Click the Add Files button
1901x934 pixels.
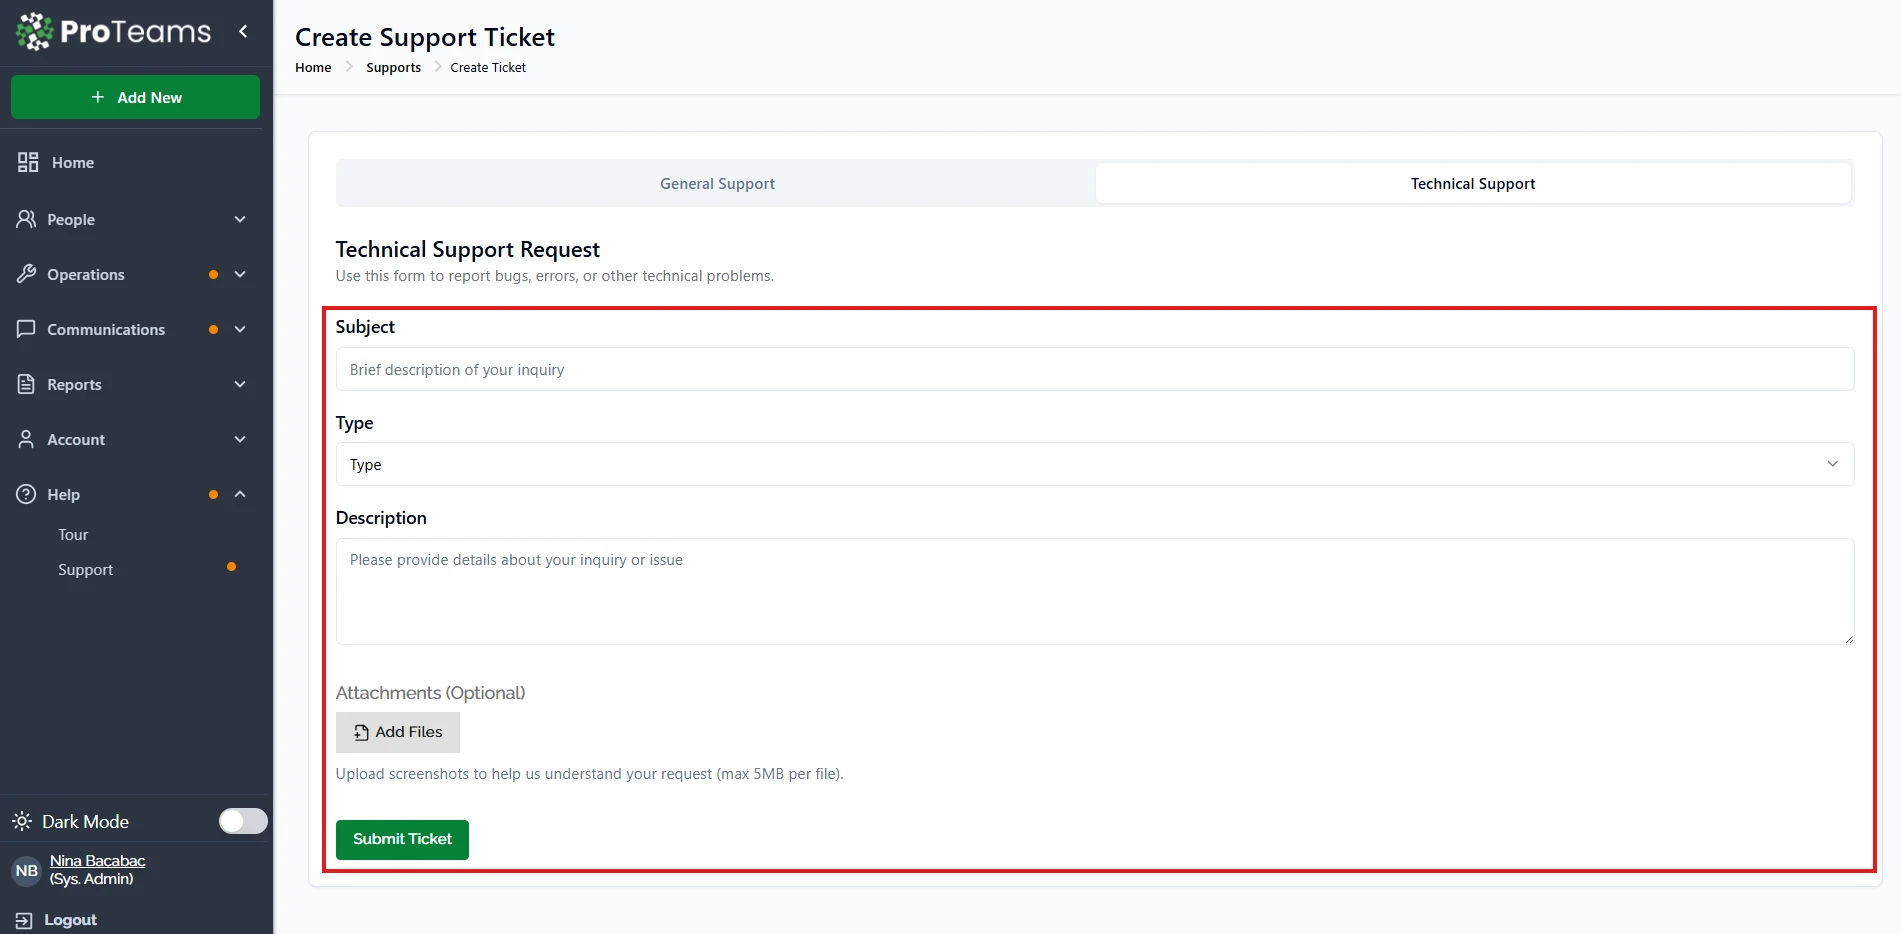click(x=398, y=732)
